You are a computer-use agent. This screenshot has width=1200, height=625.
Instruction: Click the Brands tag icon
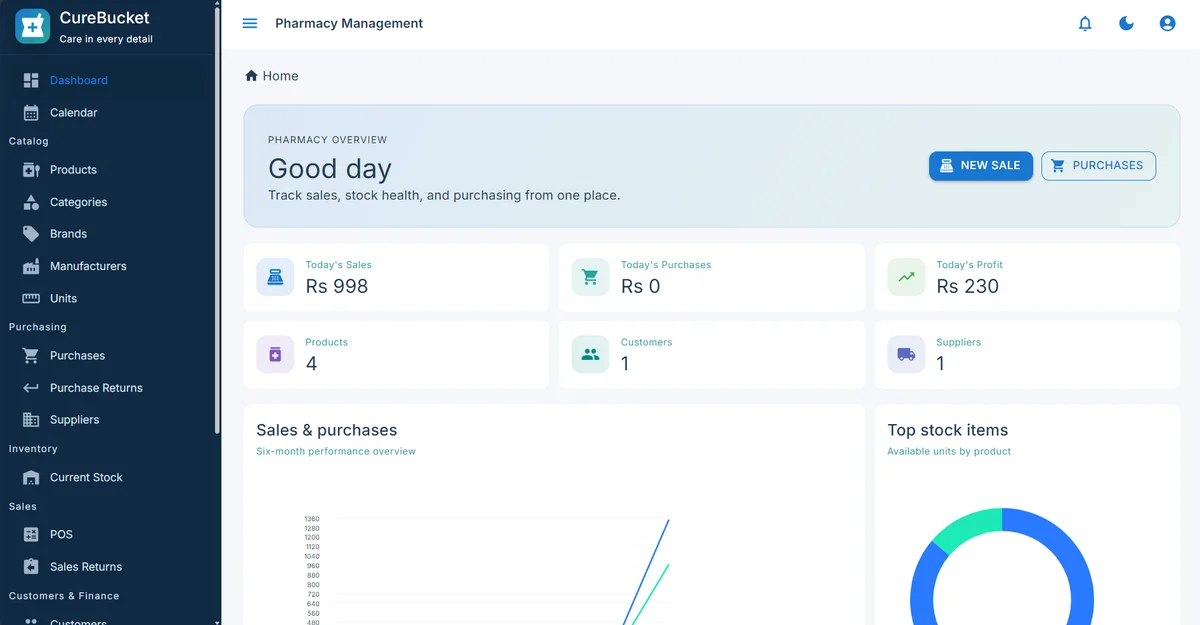(x=31, y=234)
